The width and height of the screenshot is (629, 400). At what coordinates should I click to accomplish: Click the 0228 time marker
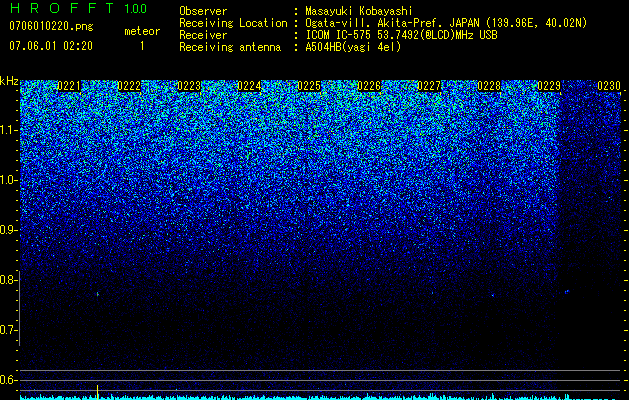pos(489,86)
